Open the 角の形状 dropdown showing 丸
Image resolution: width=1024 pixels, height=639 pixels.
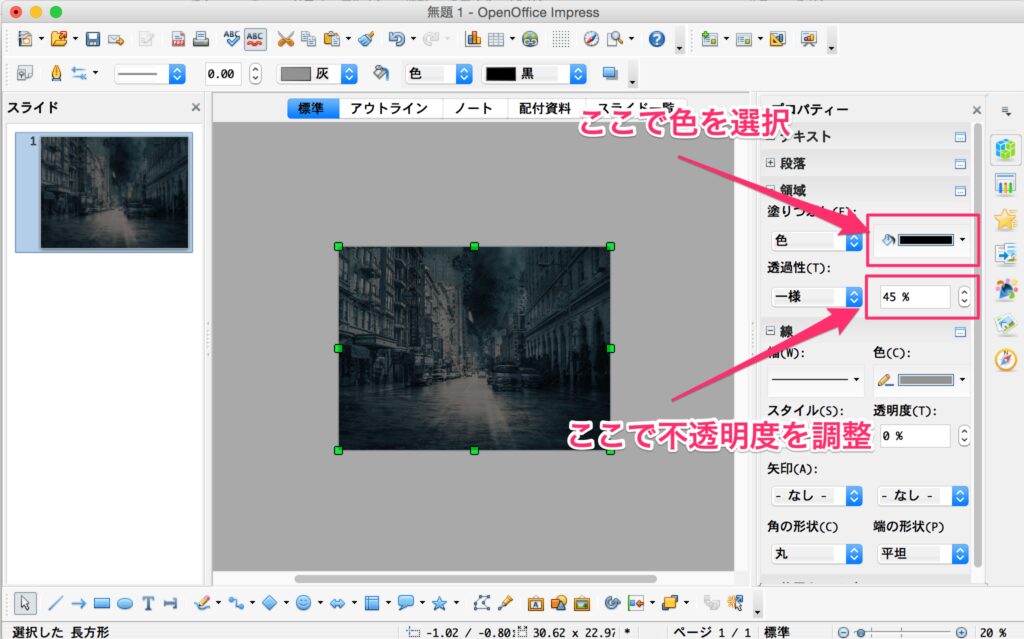816,553
